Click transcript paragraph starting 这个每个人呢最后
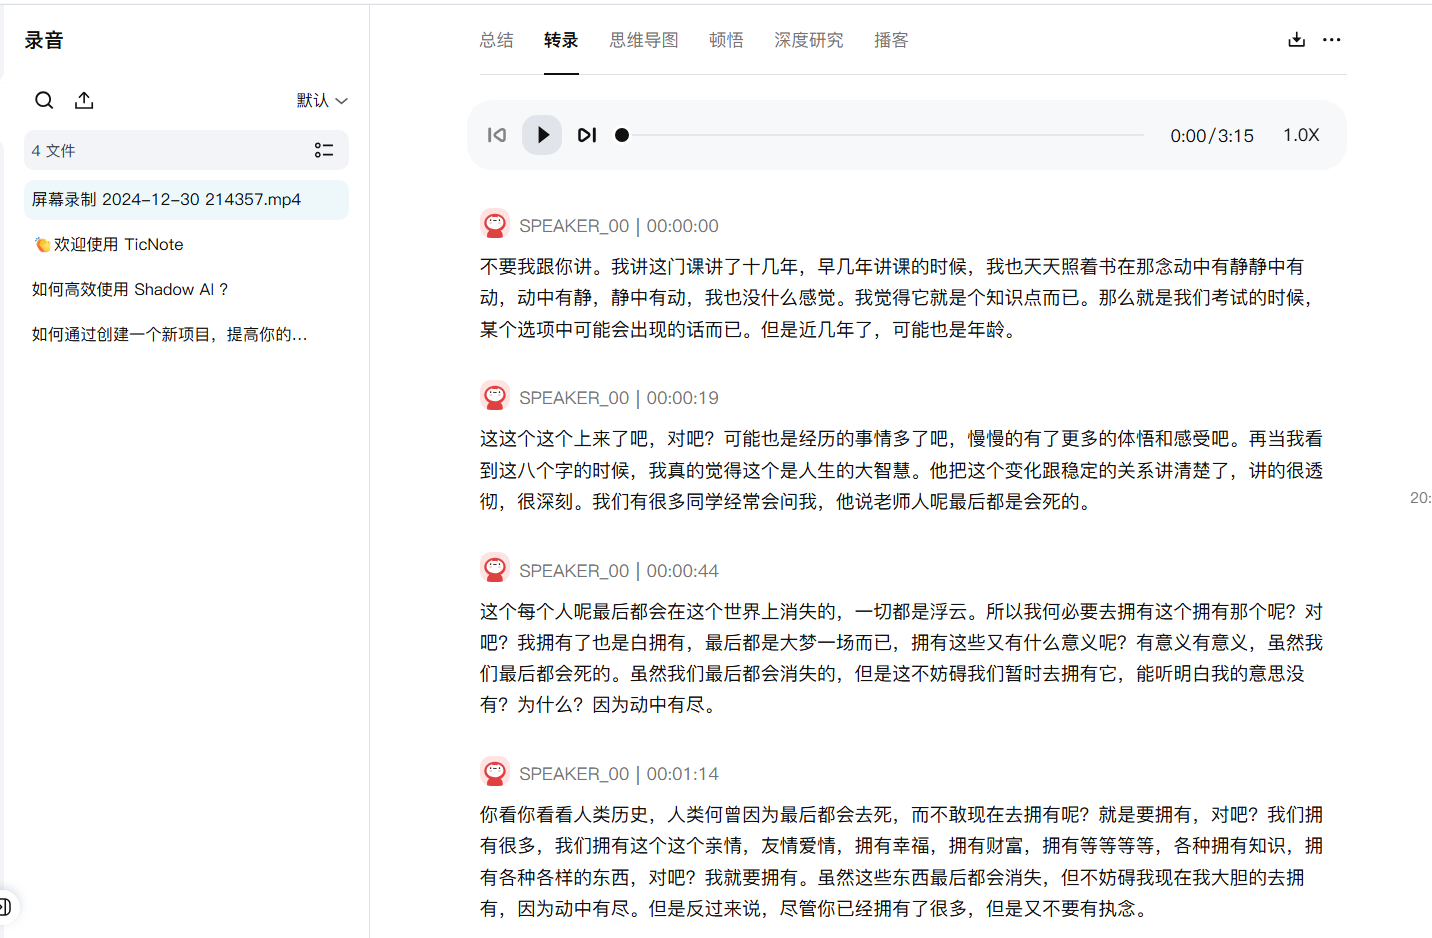Screen dimensions: 1432x938 point(900,658)
